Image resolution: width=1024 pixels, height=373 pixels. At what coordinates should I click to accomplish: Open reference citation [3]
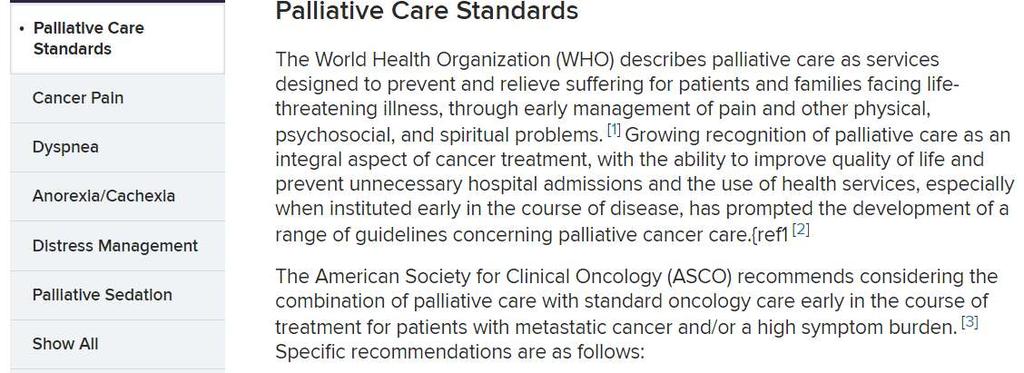969,323
